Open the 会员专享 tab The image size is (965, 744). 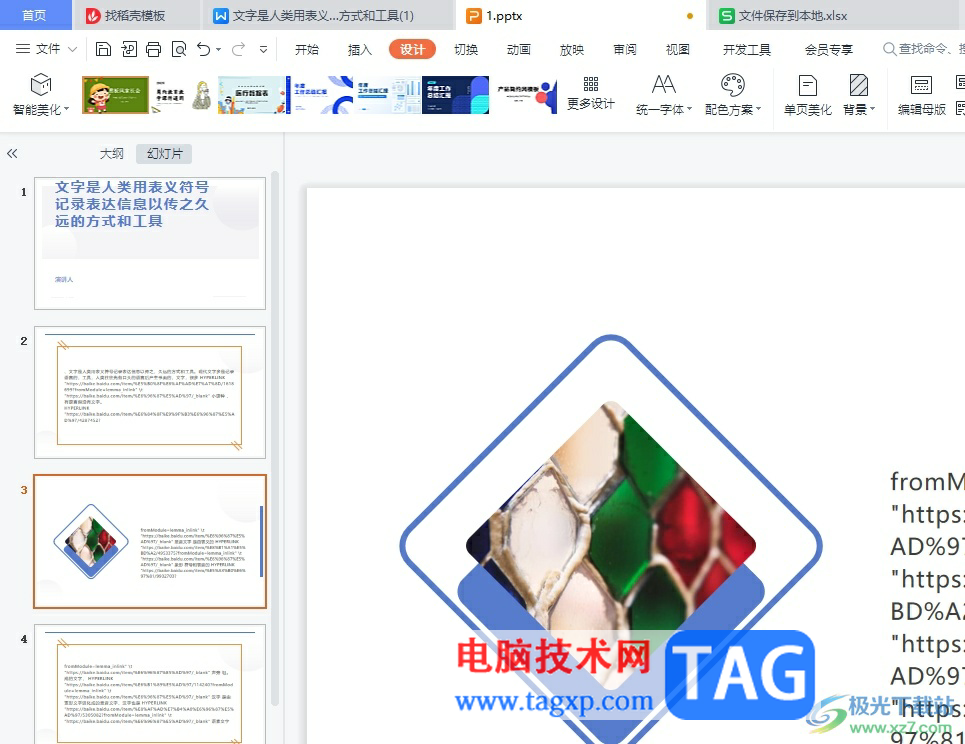[x=828, y=50]
